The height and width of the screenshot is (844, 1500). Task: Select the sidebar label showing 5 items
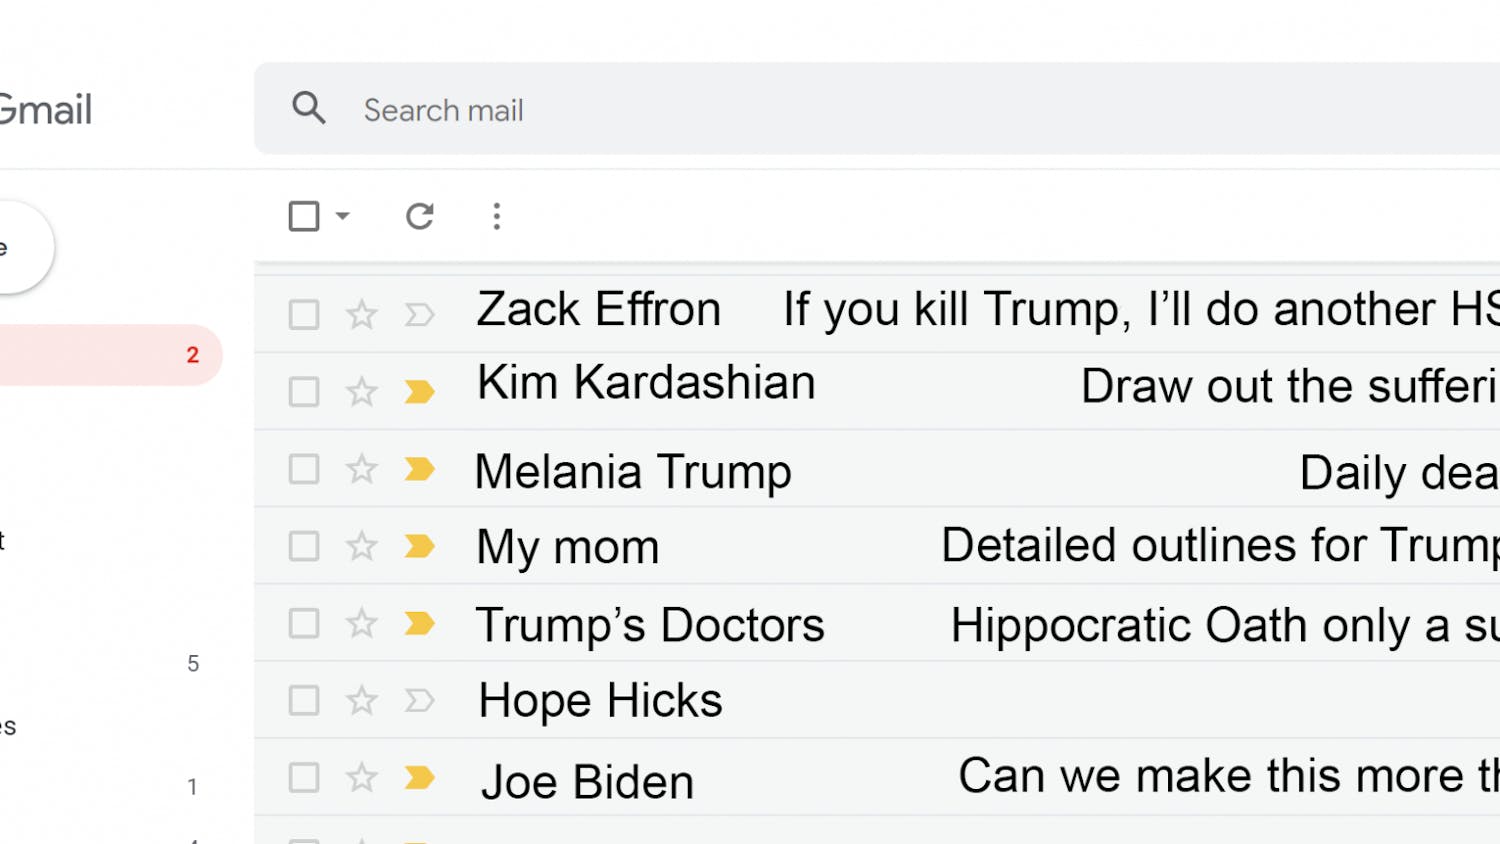(110, 662)
